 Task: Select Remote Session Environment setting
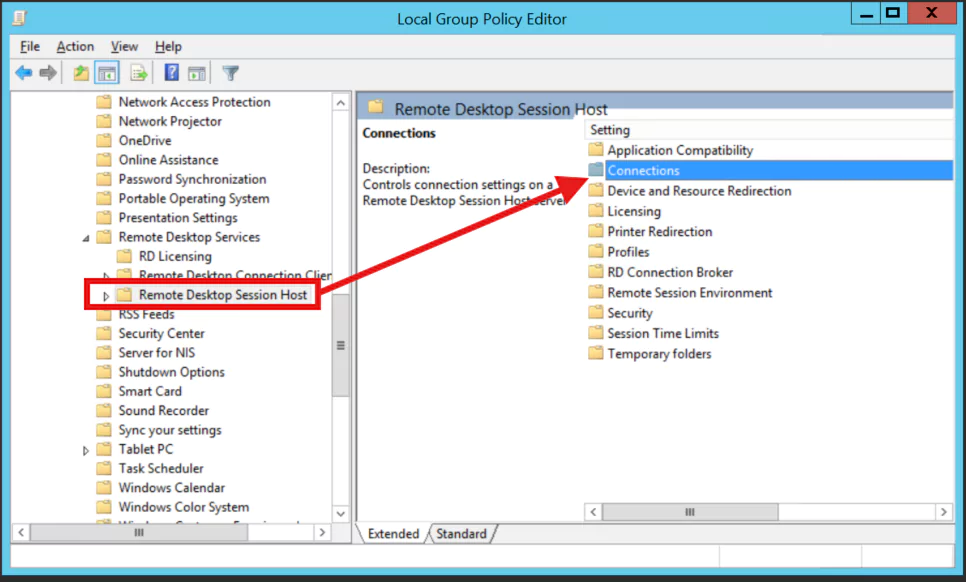690,293
